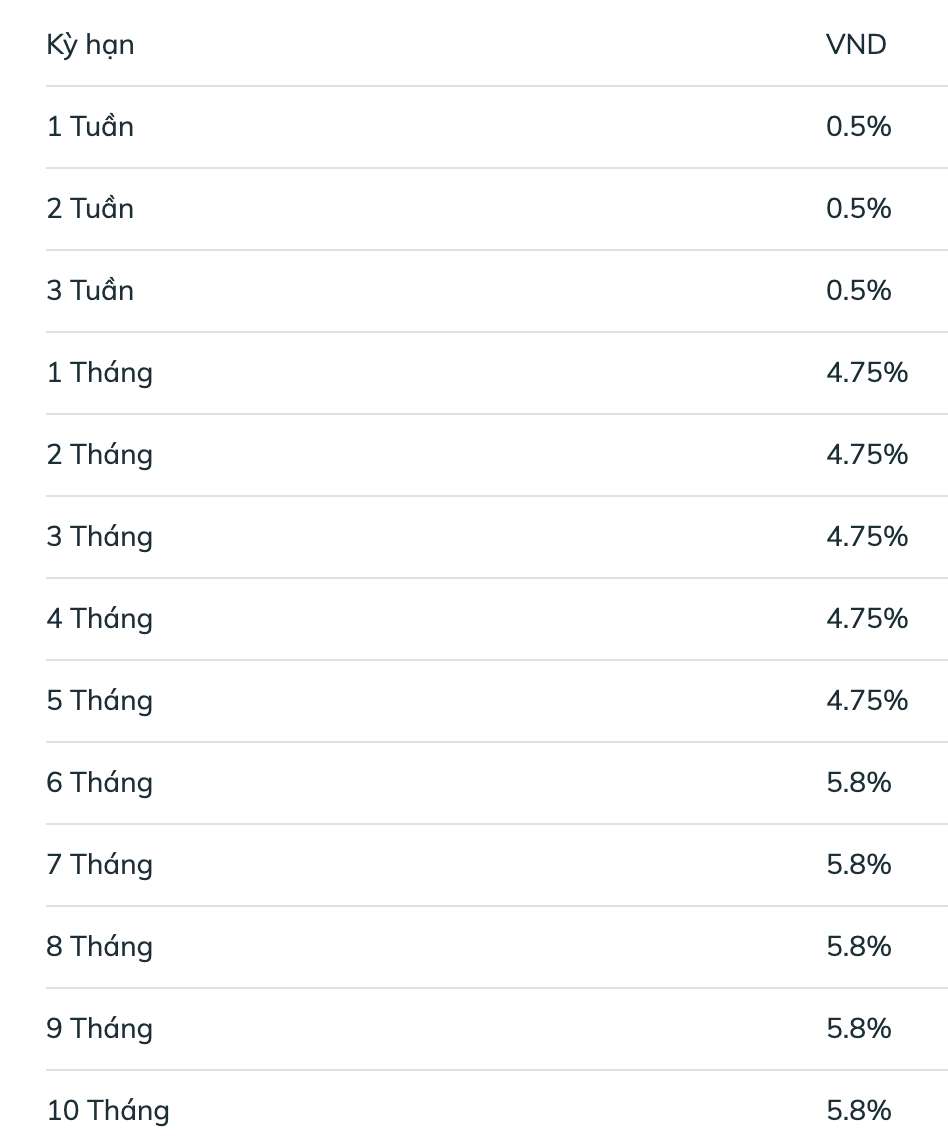This screenshot has height=1140, width=948.
Task: Select the 3 Tháng term row
Action: [99, 537]
